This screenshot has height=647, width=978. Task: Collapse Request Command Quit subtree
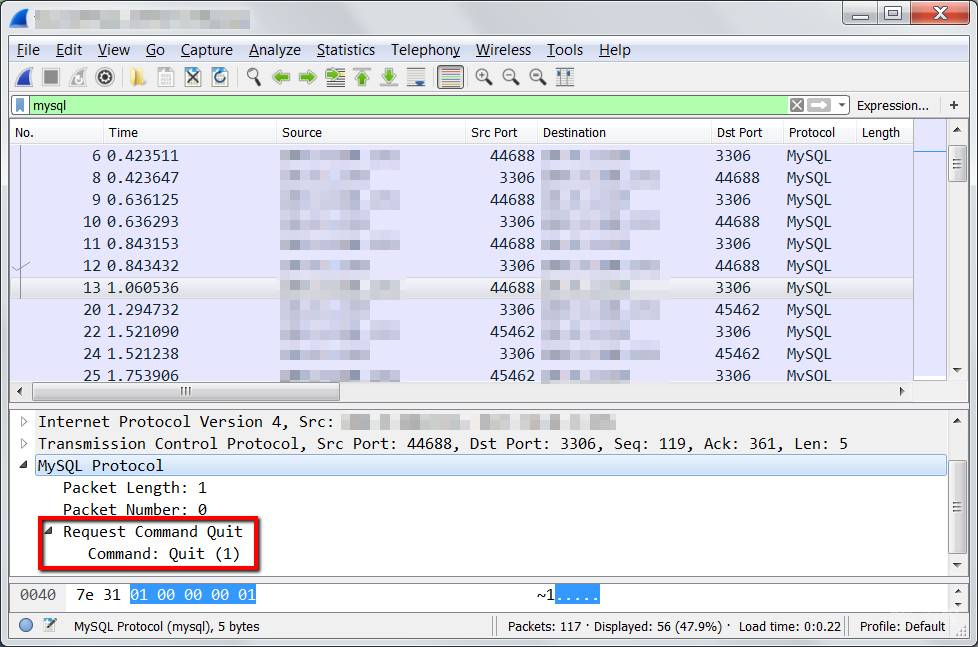tap(49, 531)
